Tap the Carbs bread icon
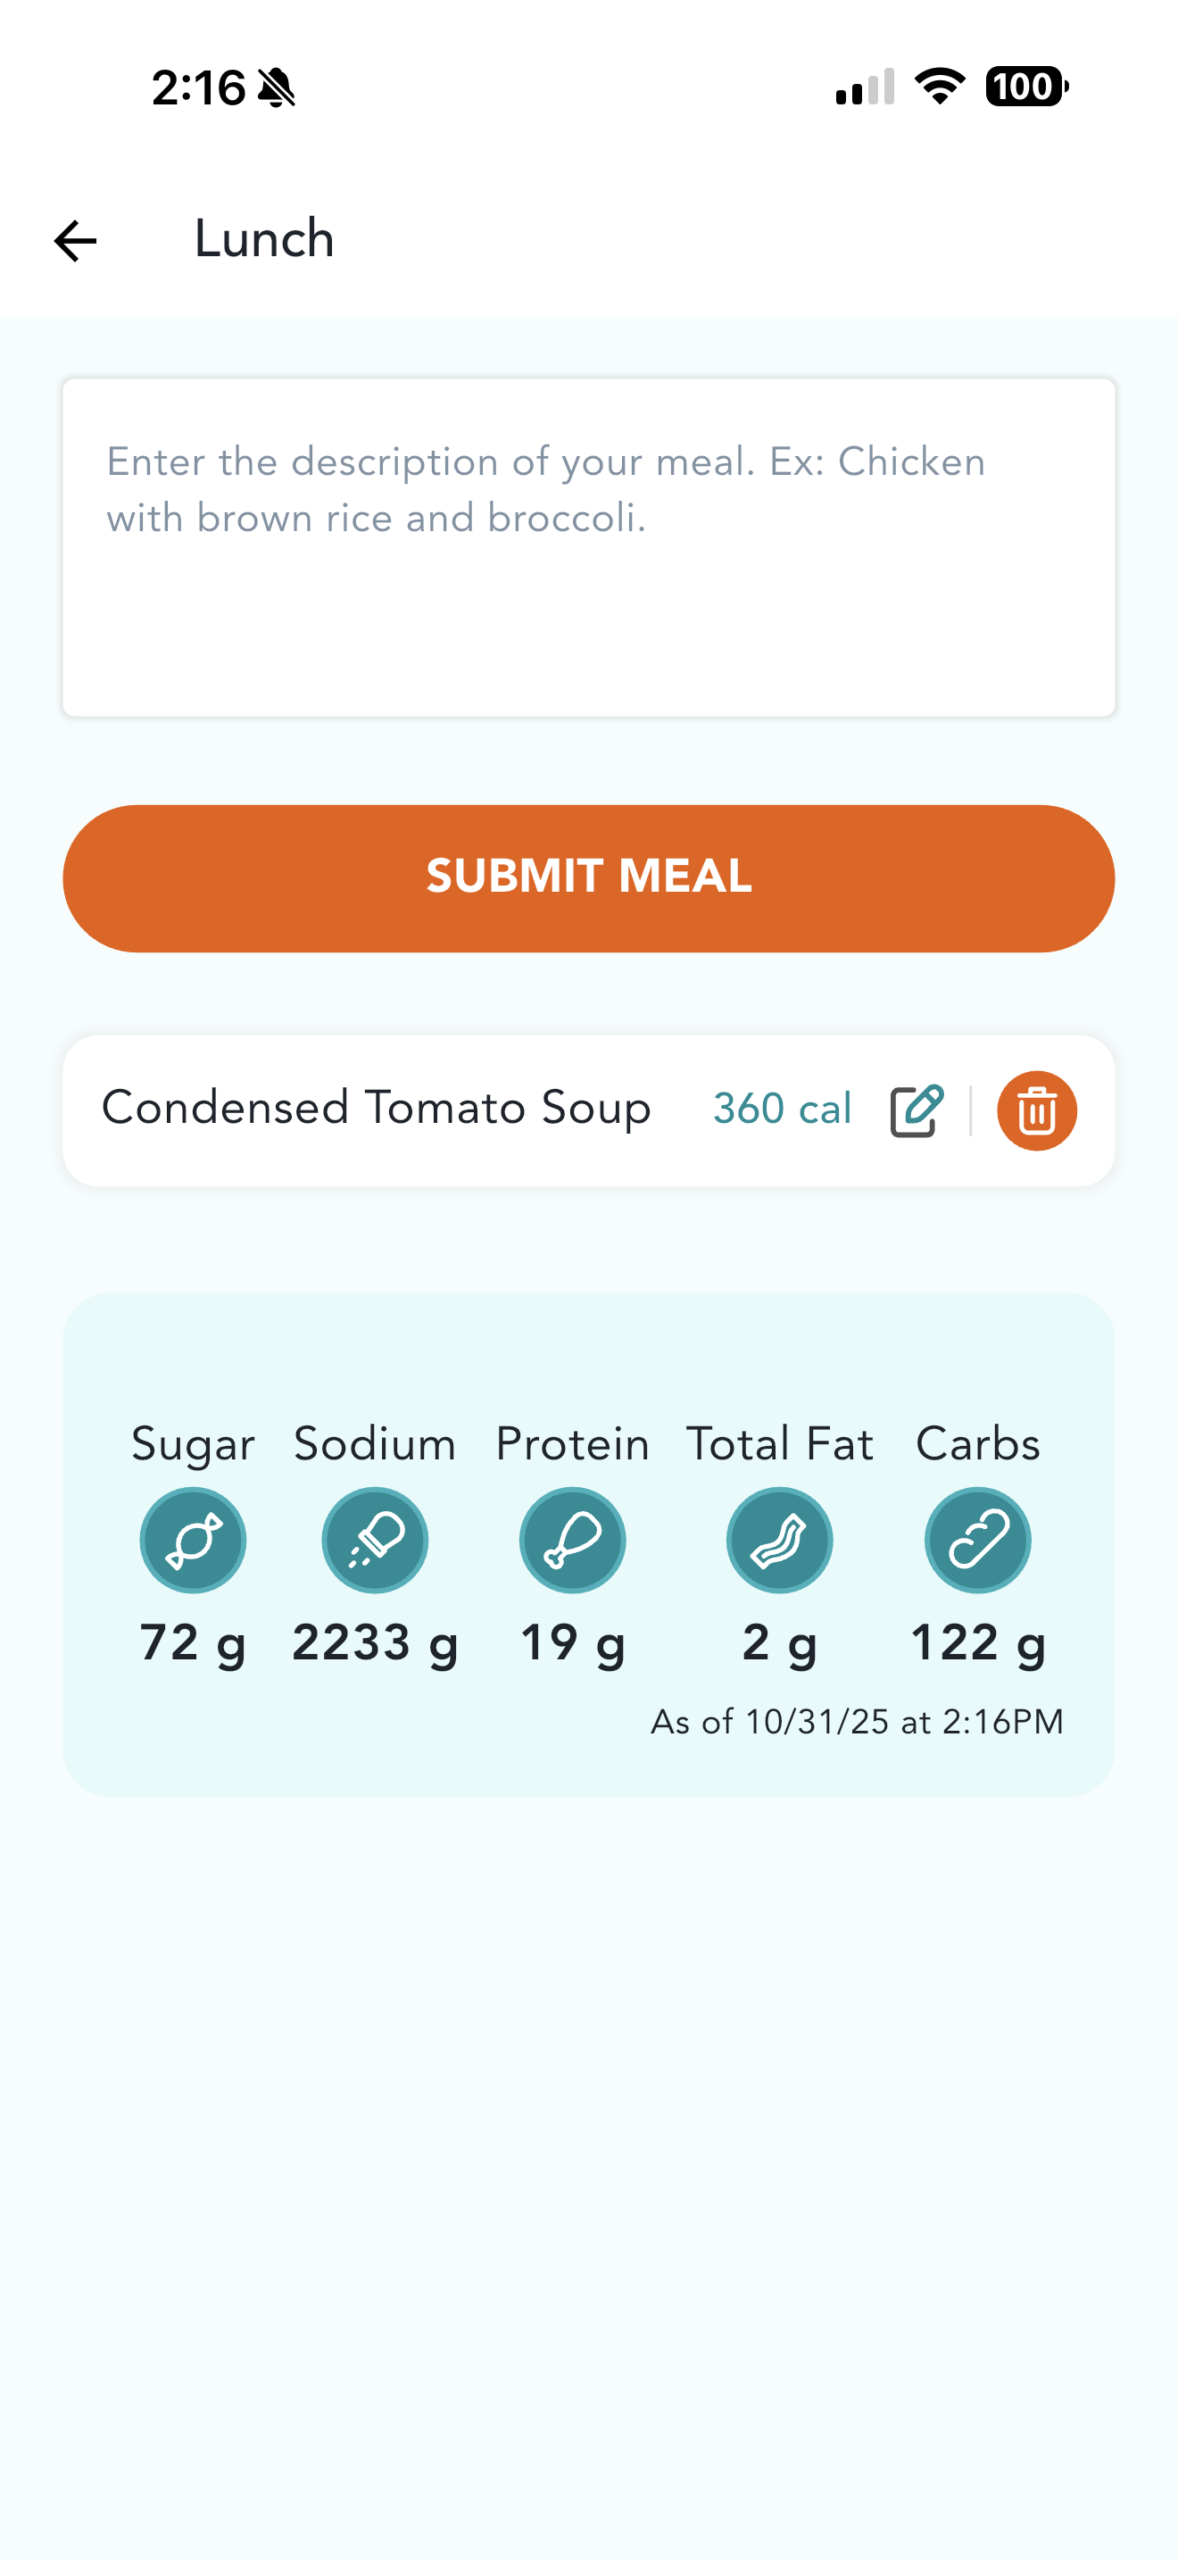Screen dimensions: 1178x2560 977,1539
